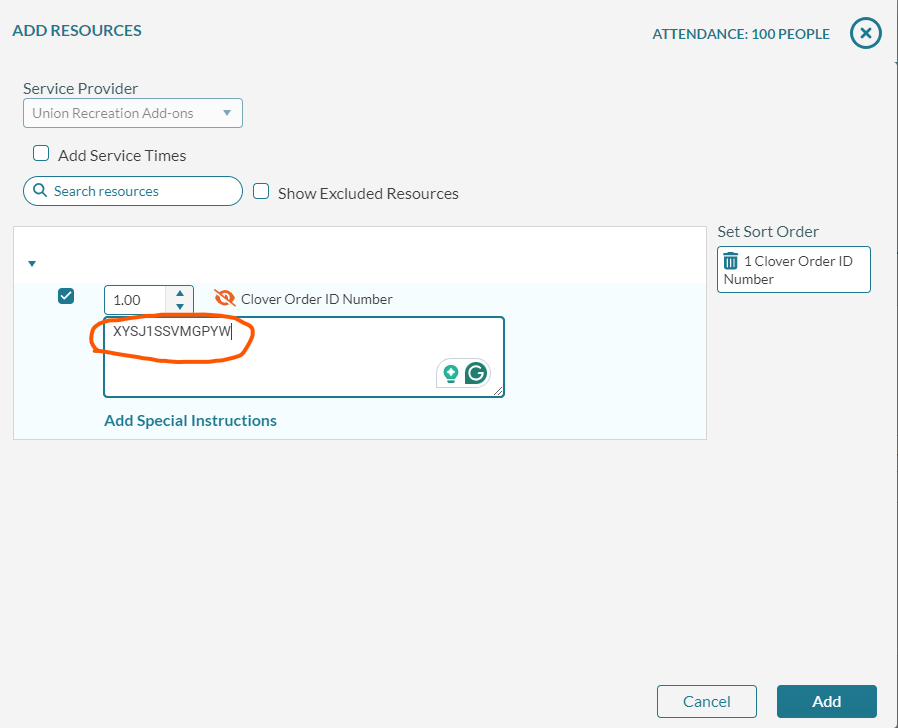Viewport: 898px width, 728px height.
Task: Close the Add Resources dialog
Action: 865,33
